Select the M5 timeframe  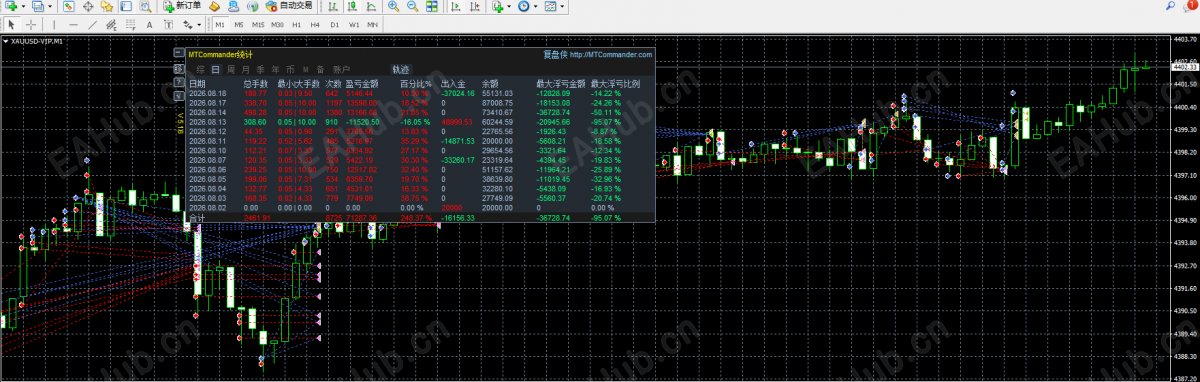[239, 24]
